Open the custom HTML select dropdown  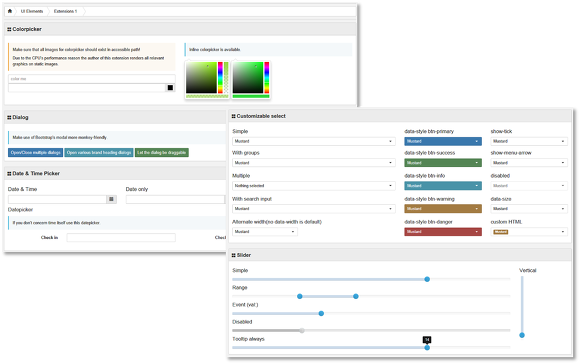[x=529, y=232]
